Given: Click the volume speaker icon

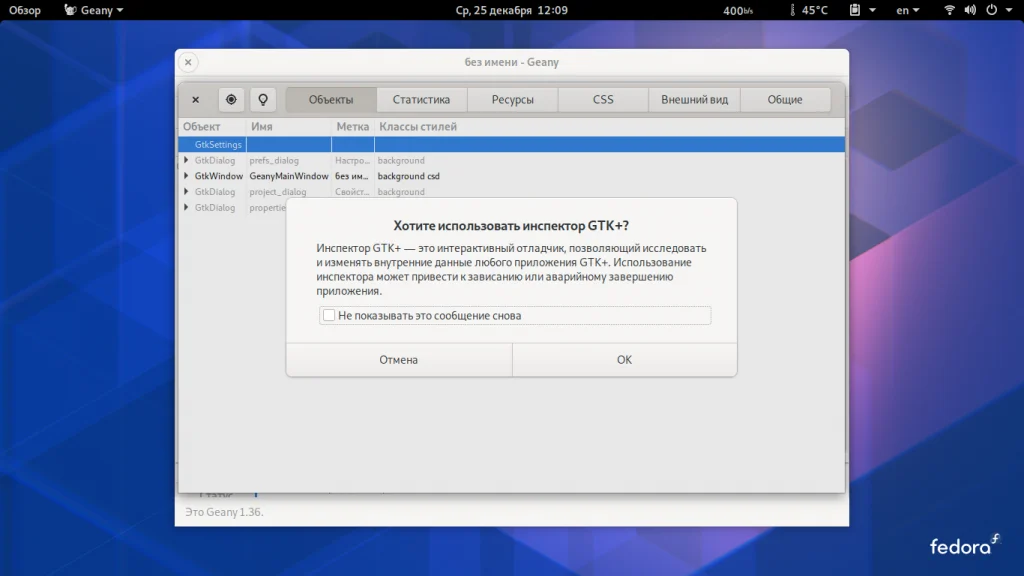Looking at the screenshot, I should point(970,10).
